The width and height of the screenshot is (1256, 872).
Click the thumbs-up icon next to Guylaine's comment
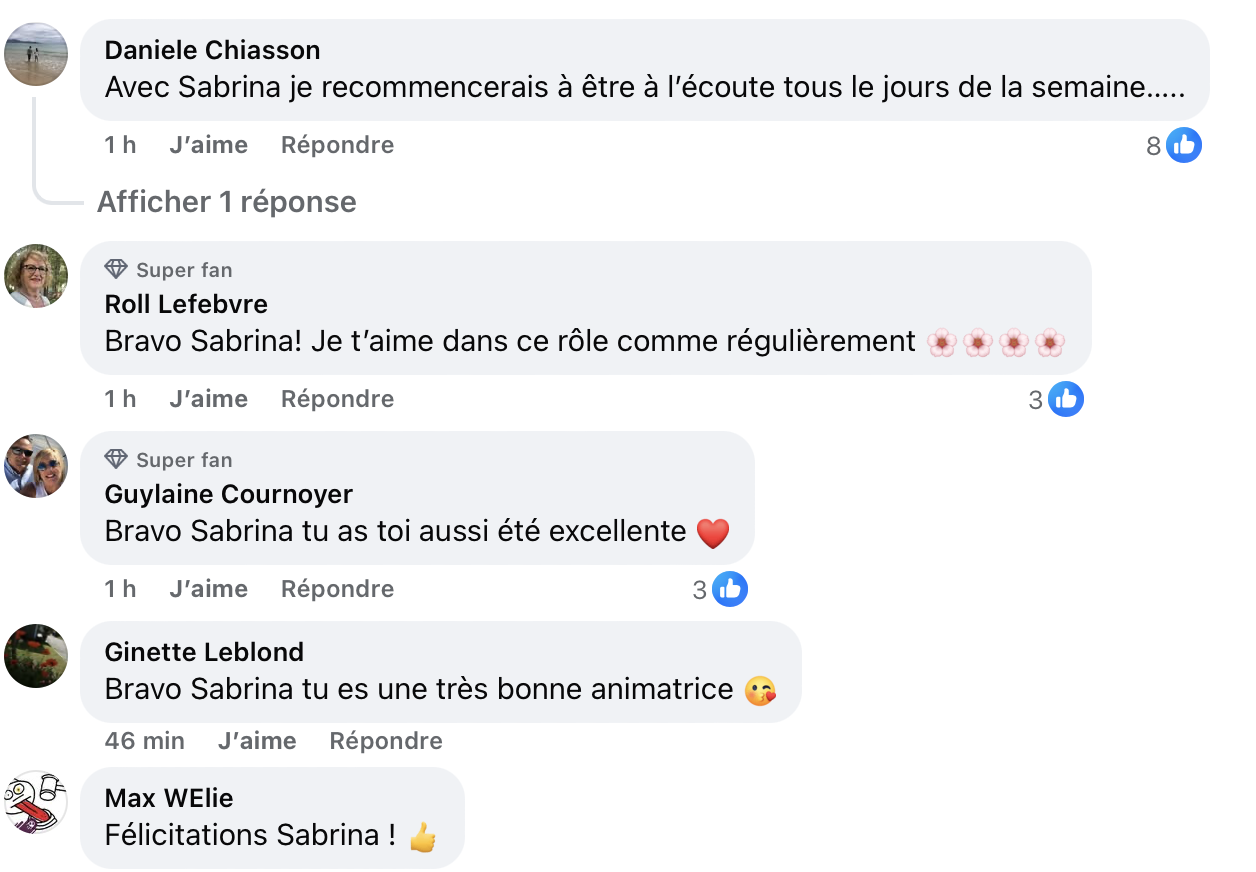(x=729, y=588)
